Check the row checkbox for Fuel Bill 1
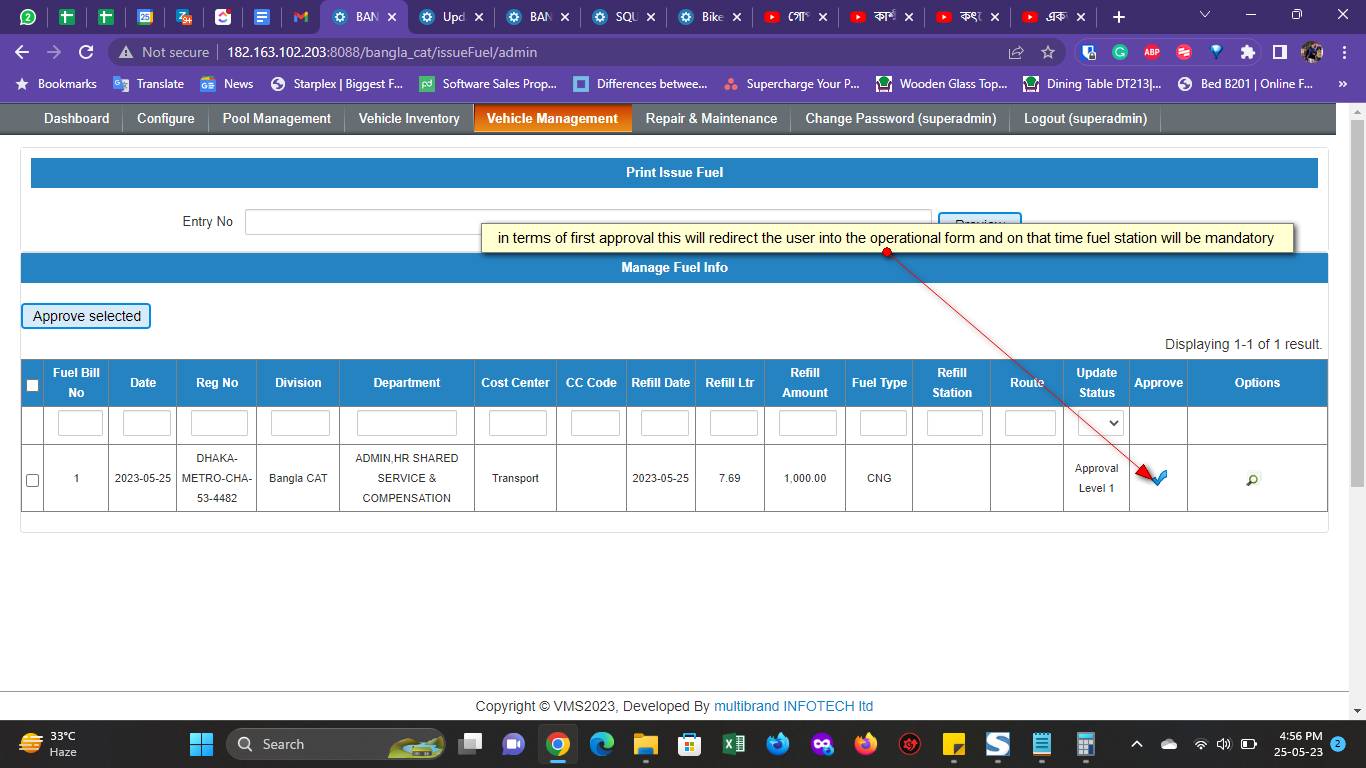 [x=32, y=480]
